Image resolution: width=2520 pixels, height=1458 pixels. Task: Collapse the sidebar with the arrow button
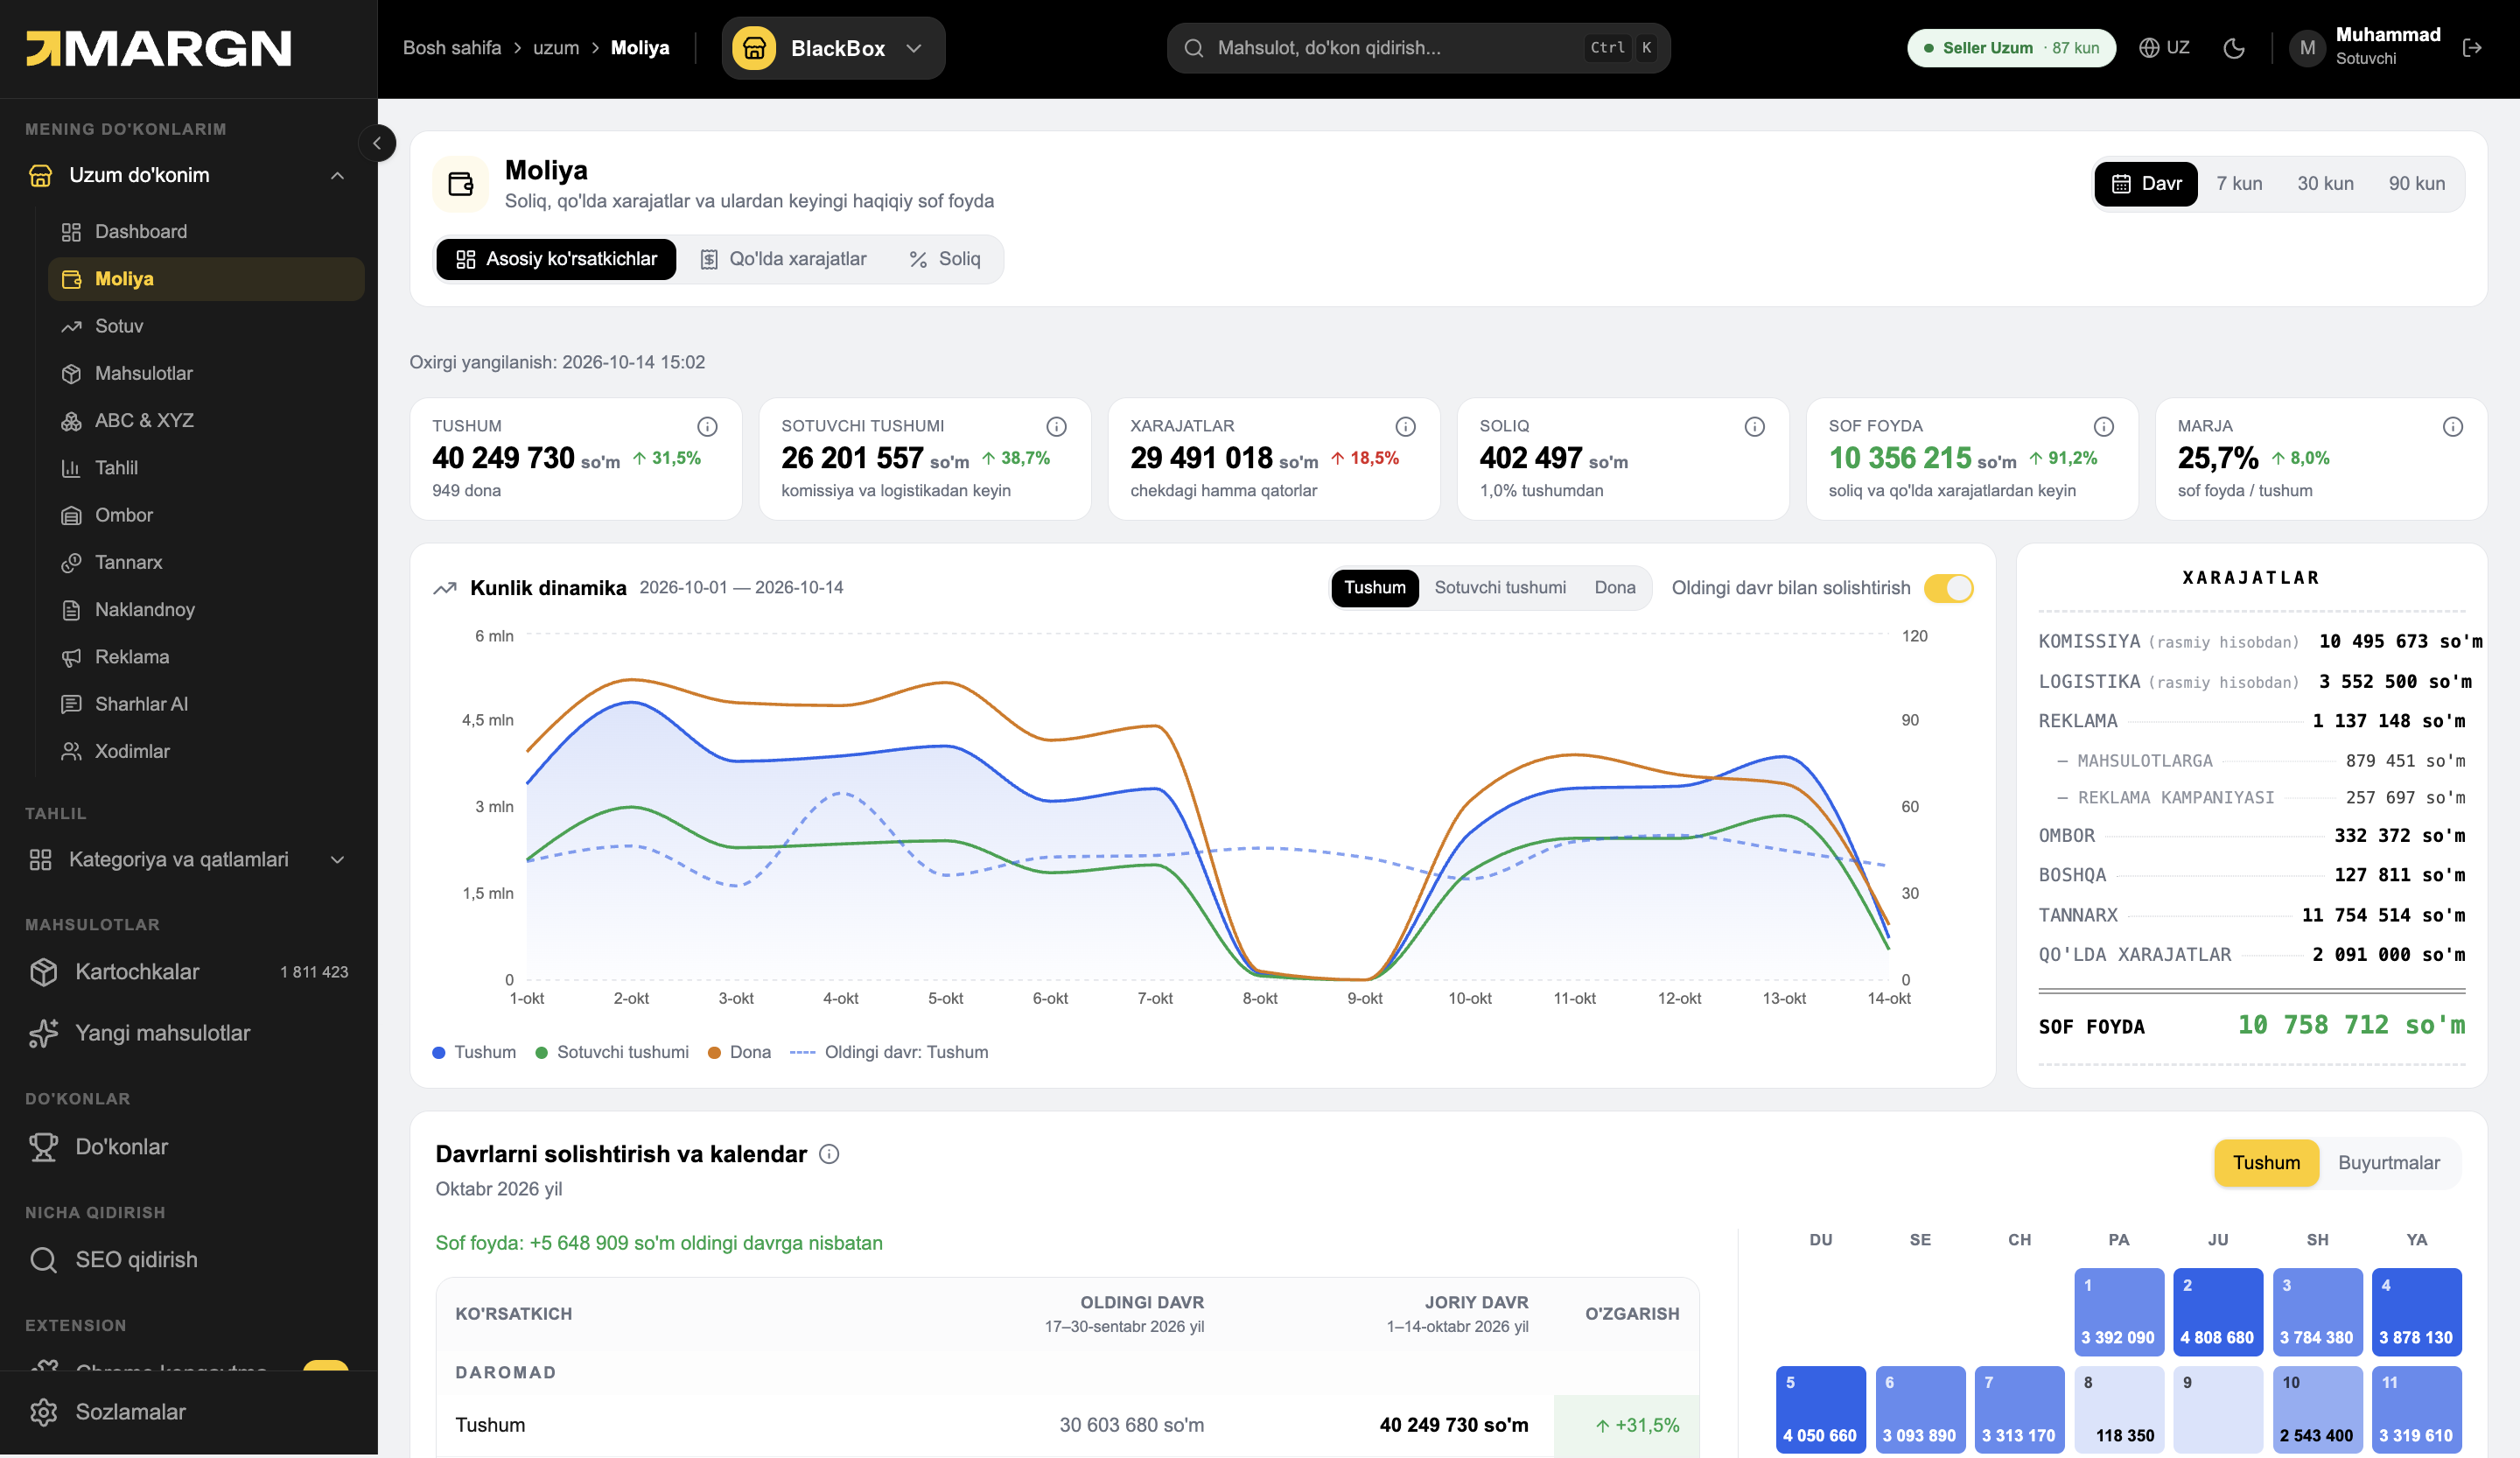(x=377, y=143)
